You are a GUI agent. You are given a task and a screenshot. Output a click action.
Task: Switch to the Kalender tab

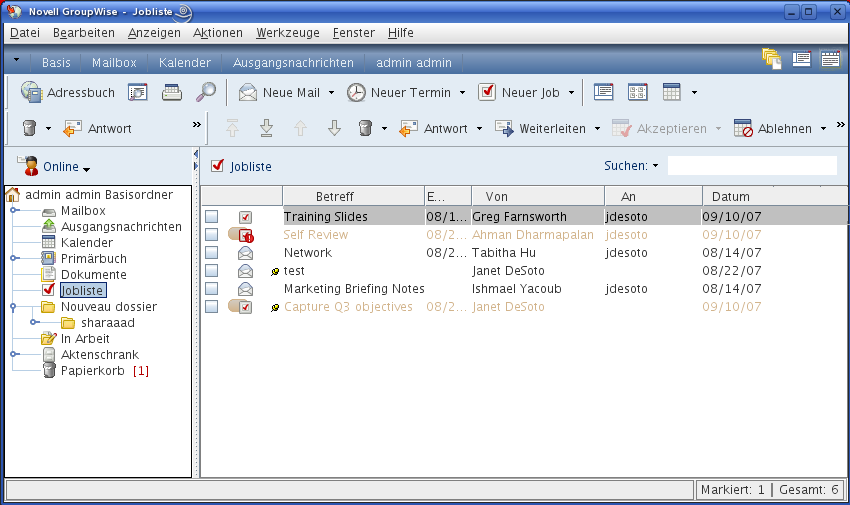pyautogui.click(x=185, y=63)
